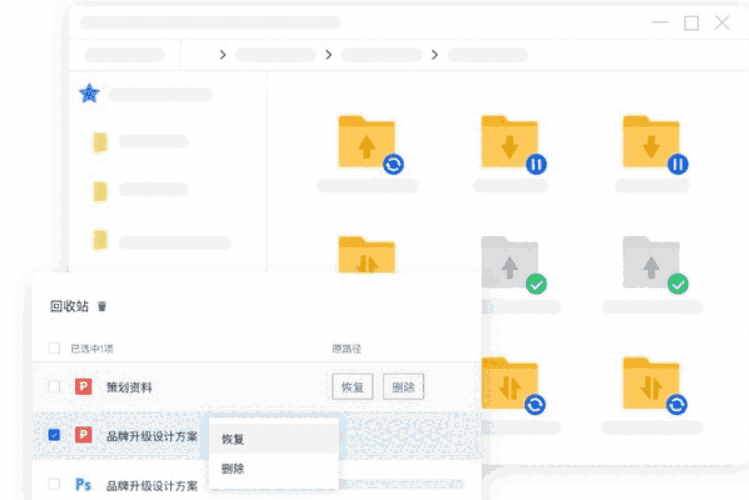This screenshot has height=500, width=749.
Task: Select the third folder in the sidebar tree
Action: pos(100,240)
